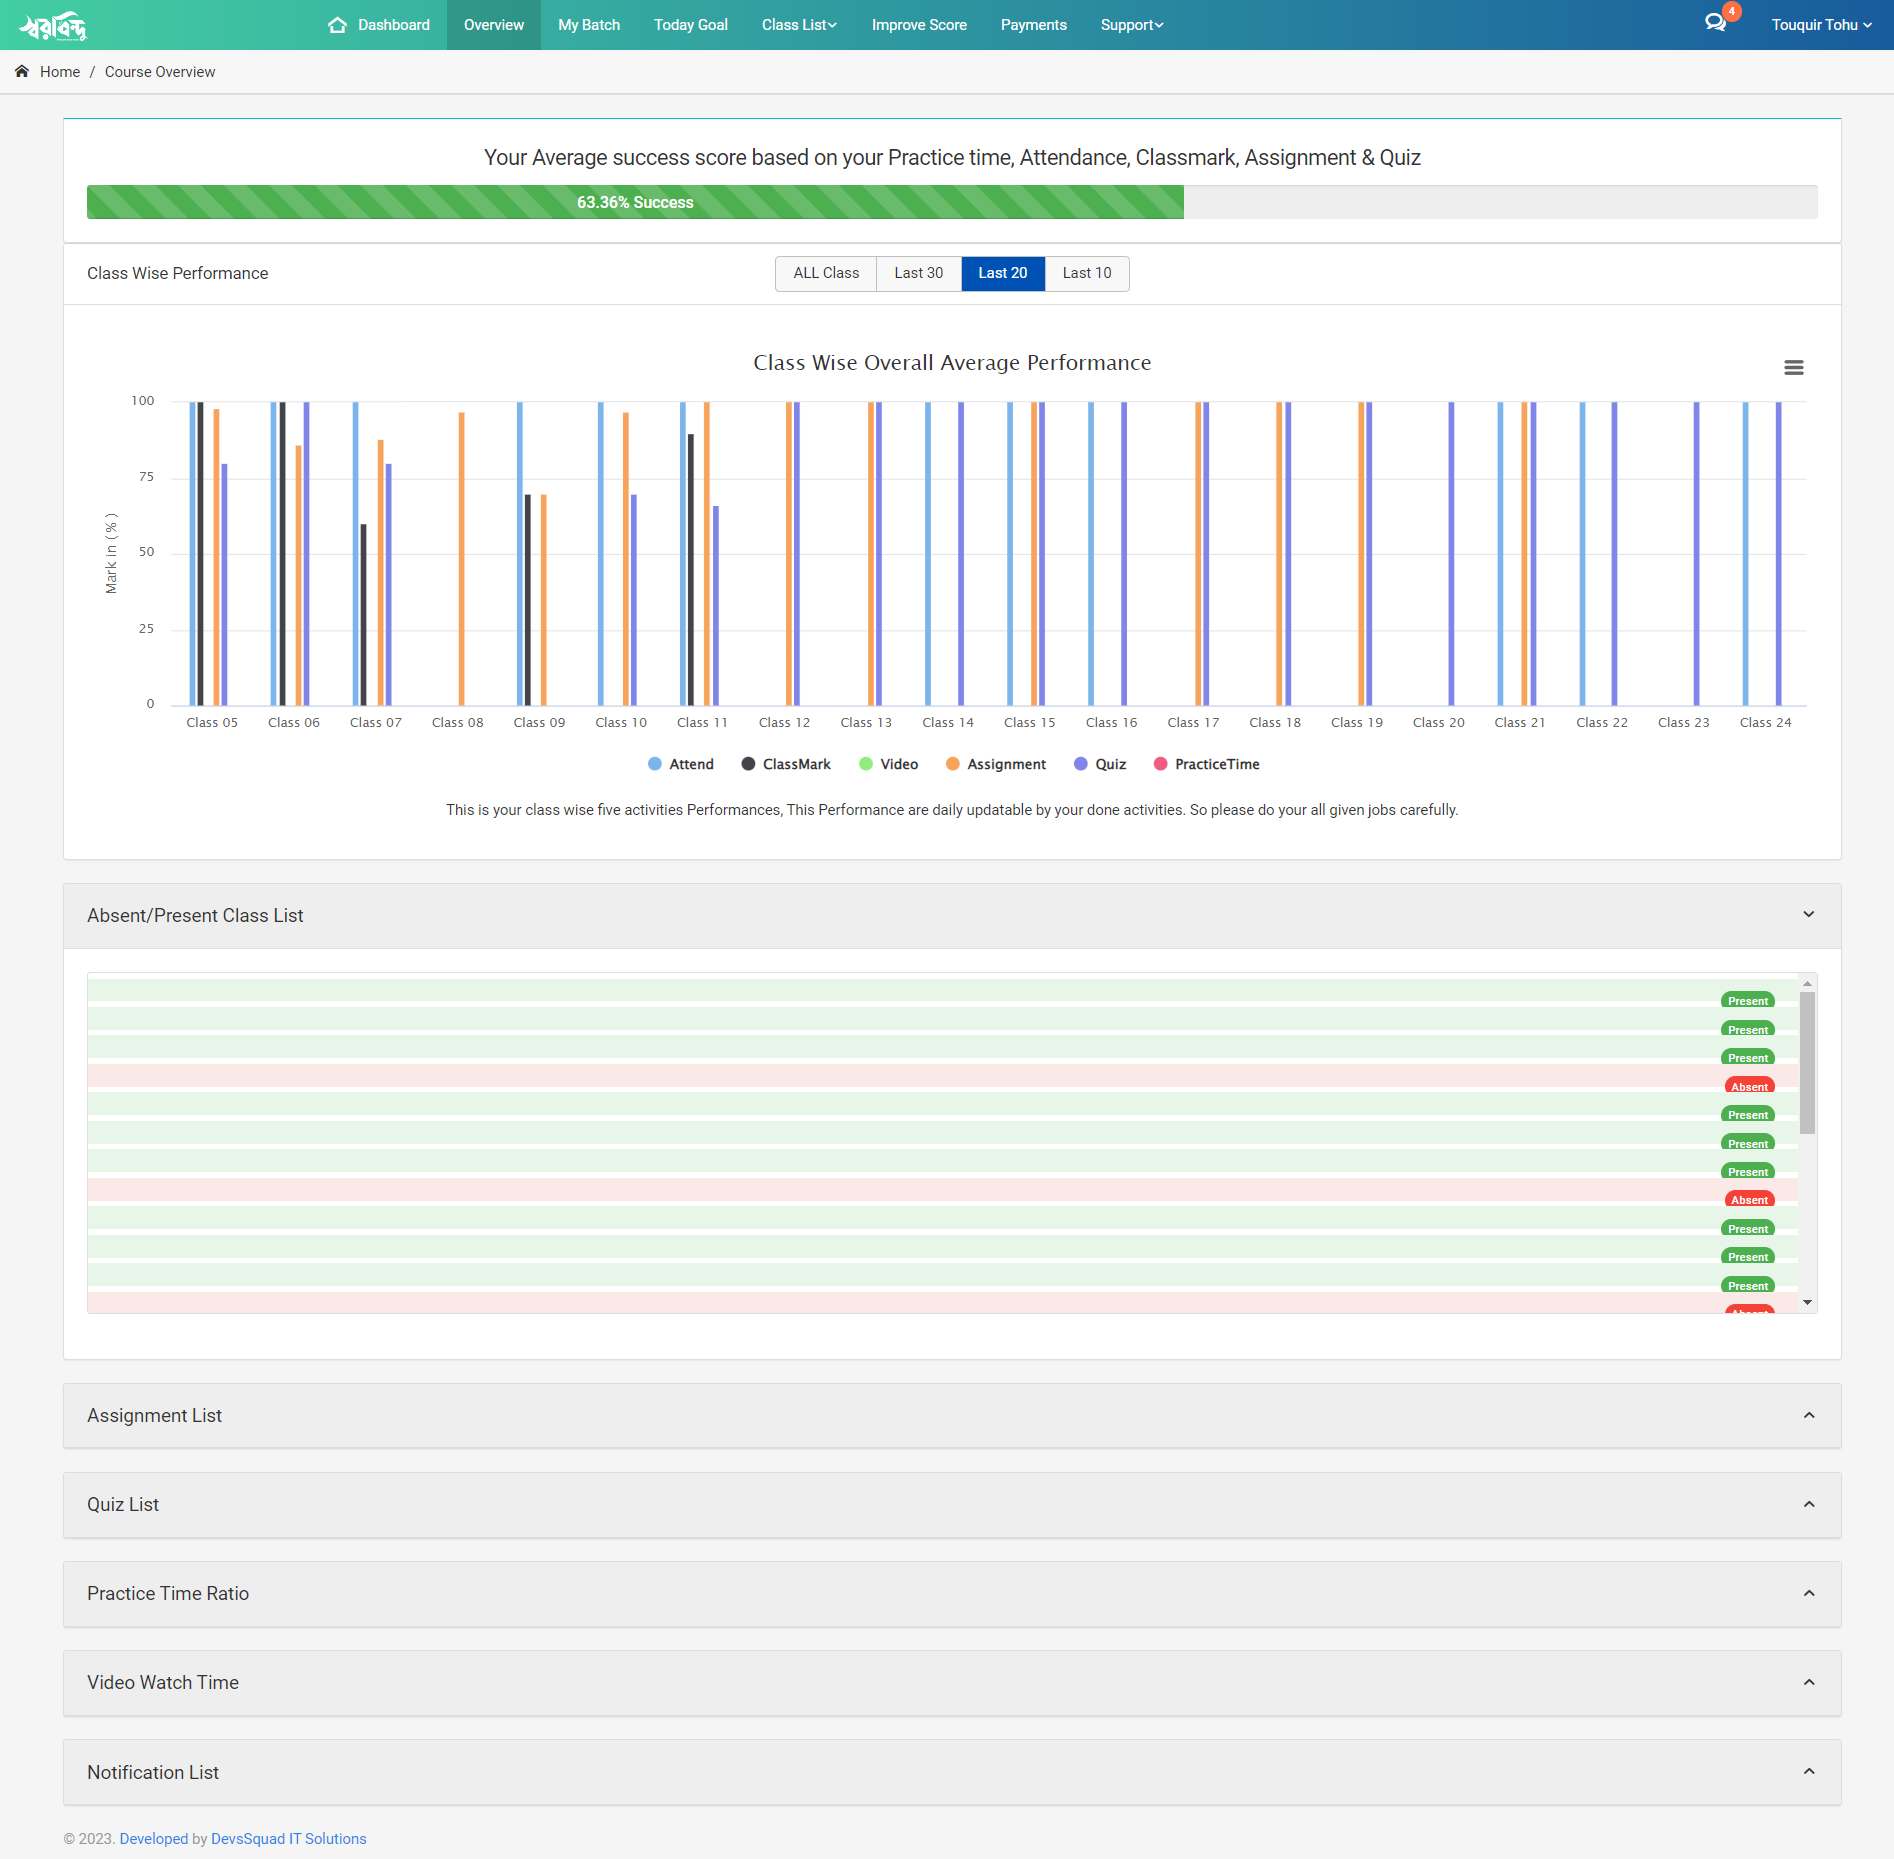Image resolution: width=1894 pixels, height=1859 pixels.
Task: Go to My Batch page
Action: pyautogui.click(x=589, y=25)
